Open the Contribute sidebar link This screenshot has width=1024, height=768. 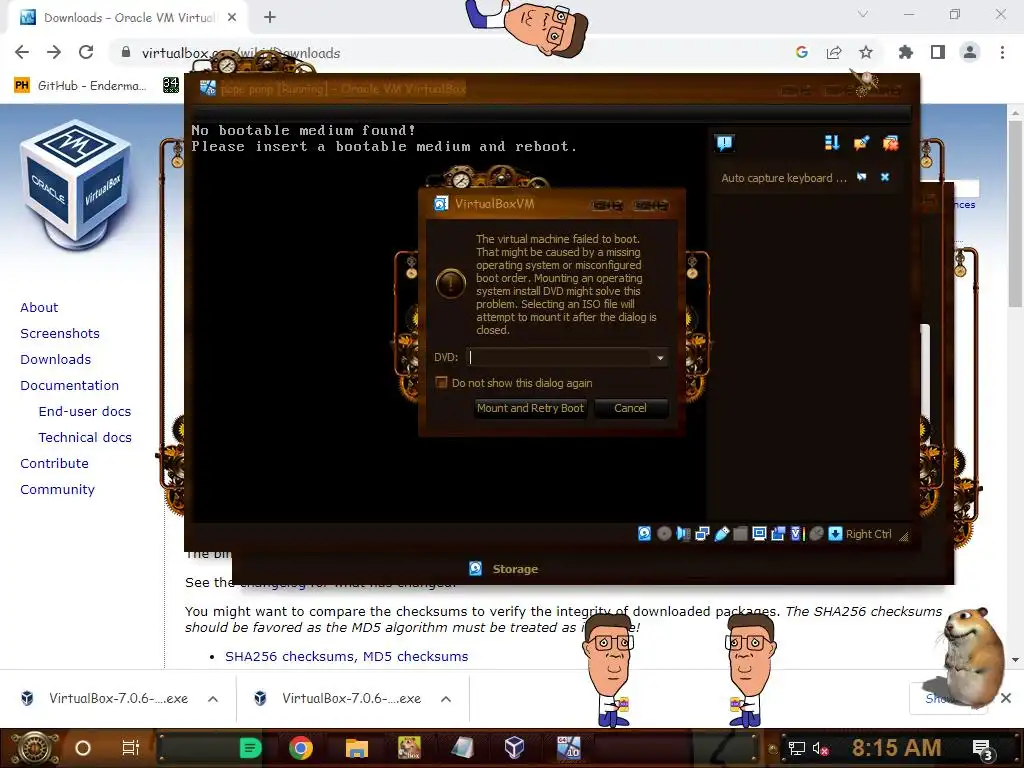click(54, 464)
